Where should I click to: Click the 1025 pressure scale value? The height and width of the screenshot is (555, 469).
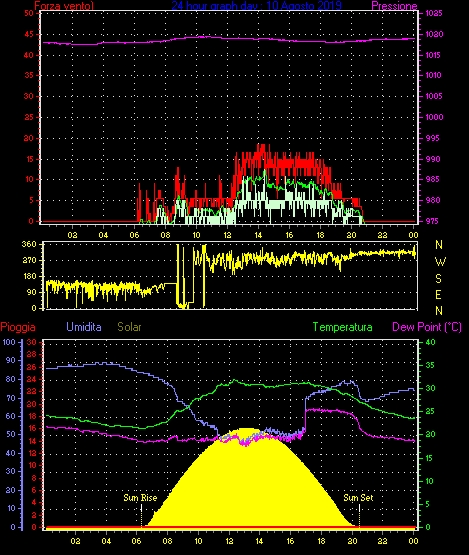434,13
